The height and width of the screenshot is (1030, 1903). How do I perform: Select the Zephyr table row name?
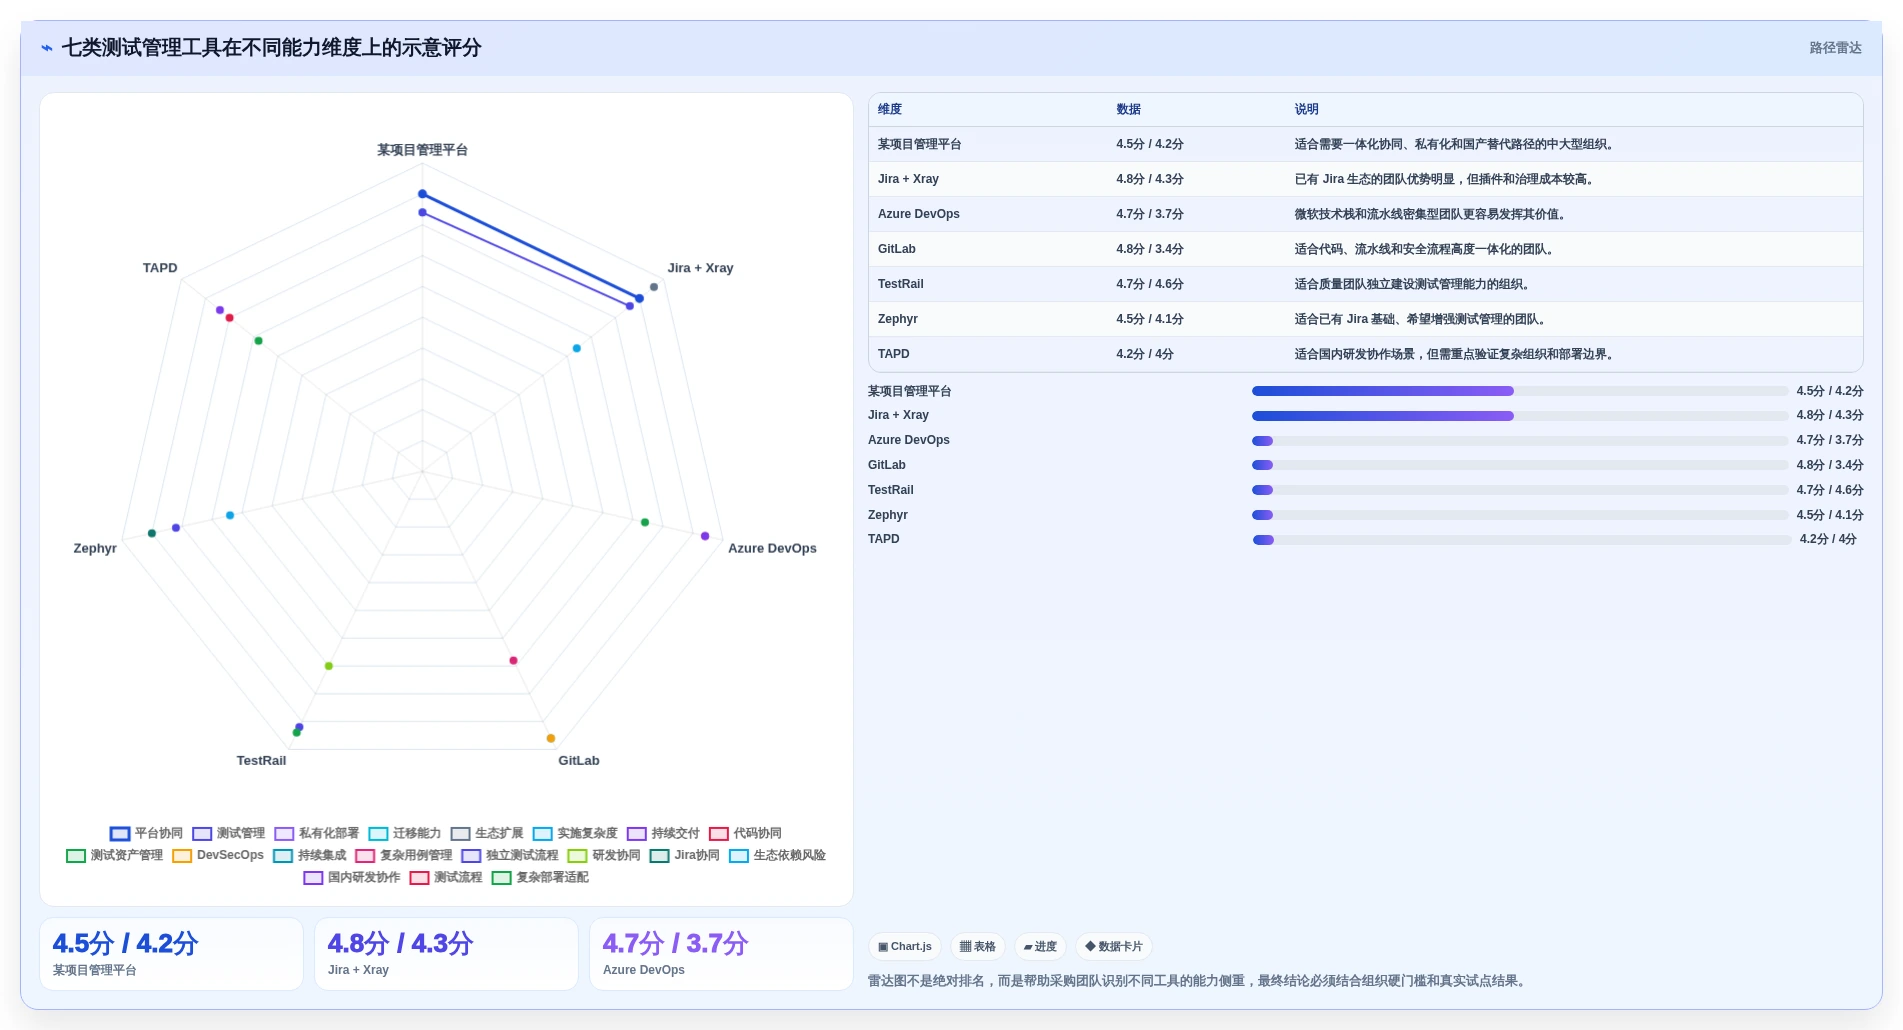click(897, 319)
